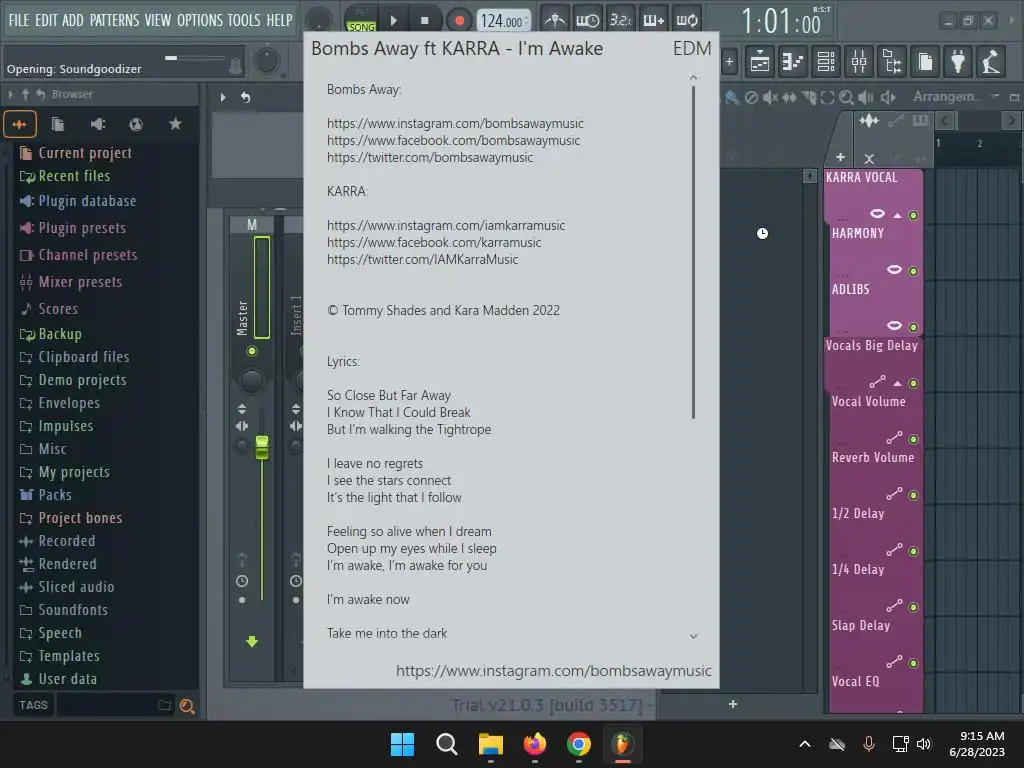Toggle the 1/2 Delay track mute LED
This screenshot has width=1024, height=768.
[913, 551]
